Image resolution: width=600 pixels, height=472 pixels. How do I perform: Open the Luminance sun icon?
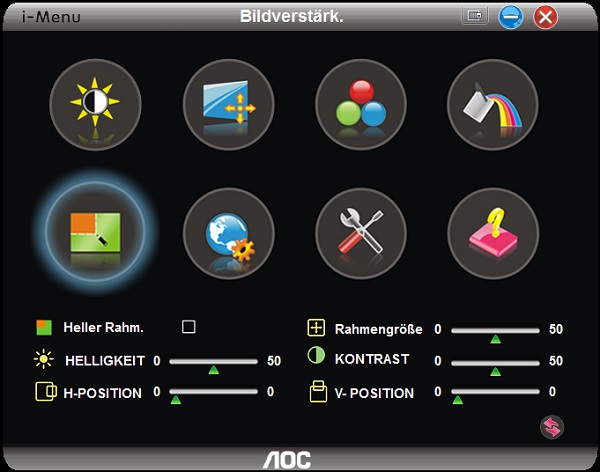click(95, 105)
